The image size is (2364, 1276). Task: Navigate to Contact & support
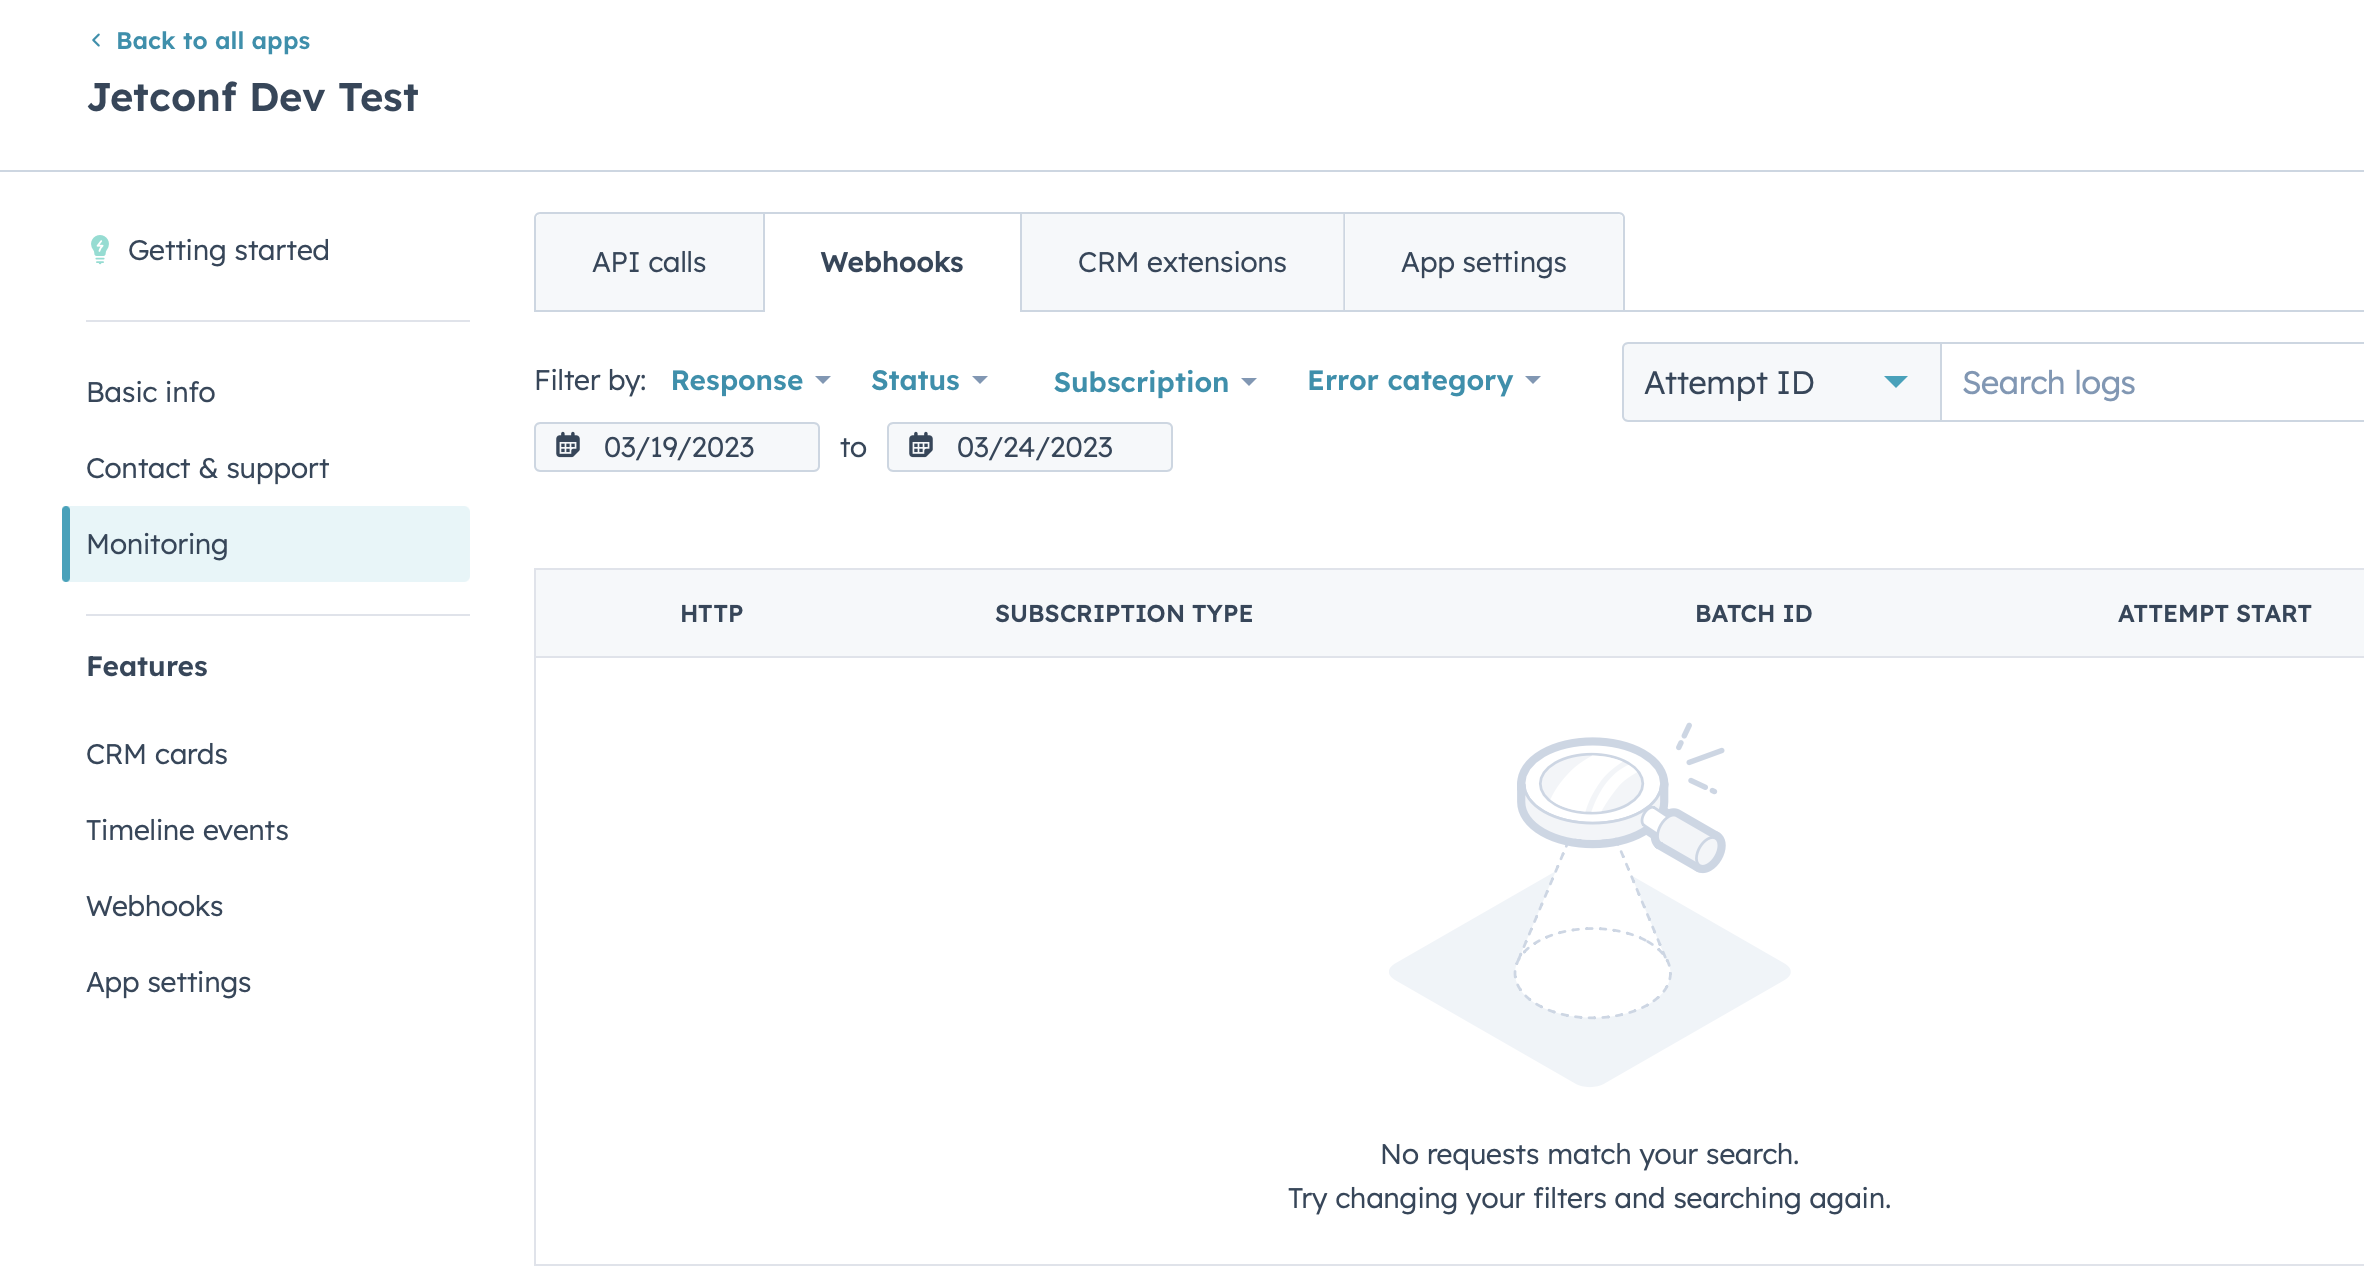pos(208,467)
